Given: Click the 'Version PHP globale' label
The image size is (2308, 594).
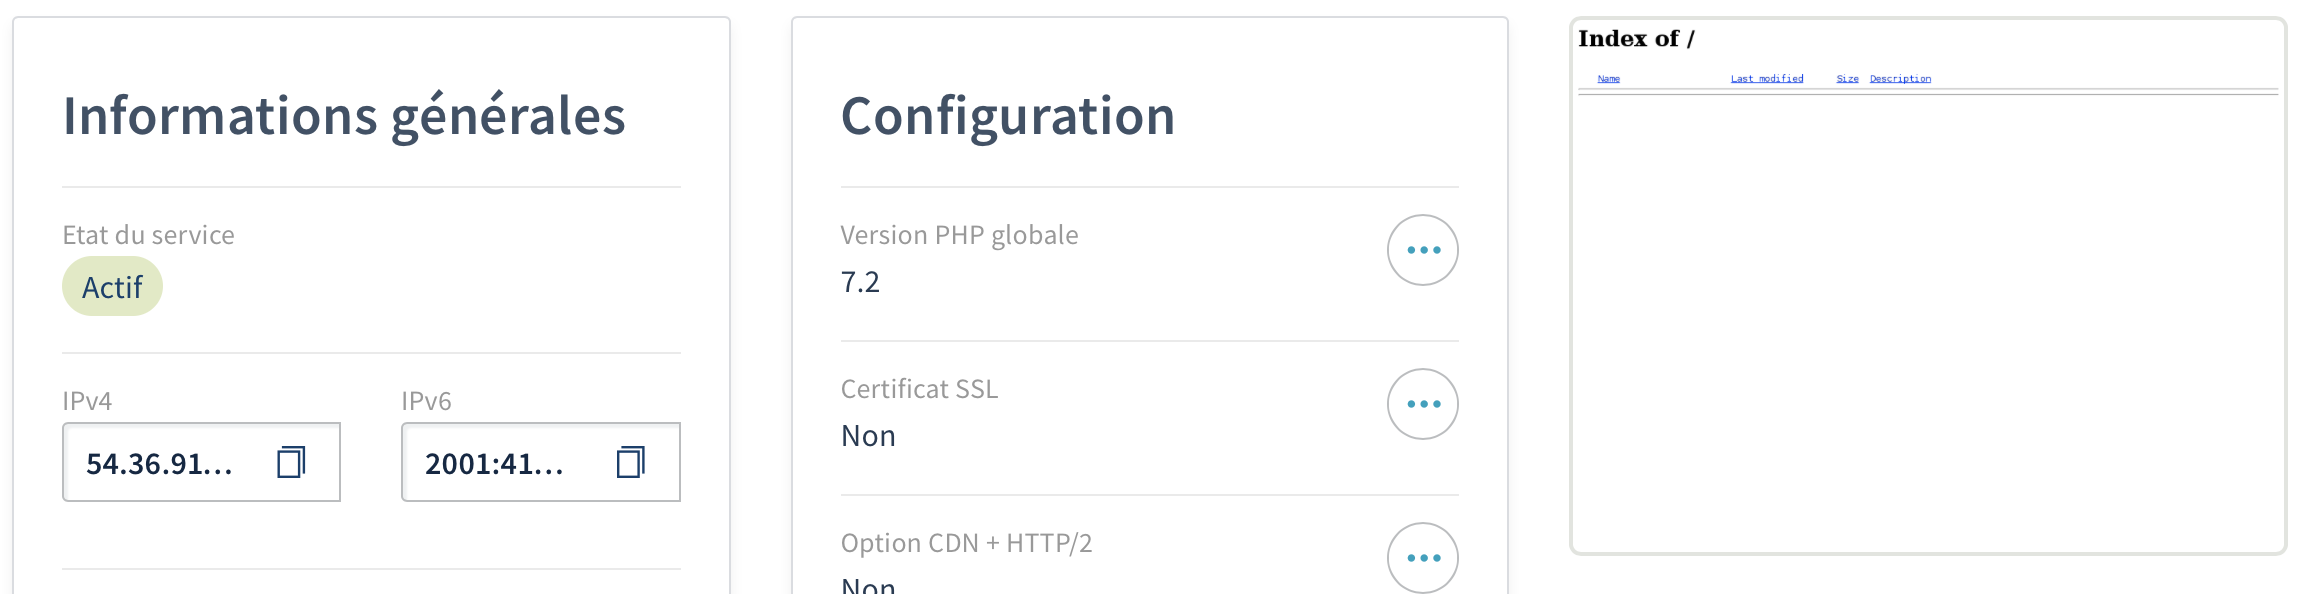Looking at the screenshot, I should [959, 235].
